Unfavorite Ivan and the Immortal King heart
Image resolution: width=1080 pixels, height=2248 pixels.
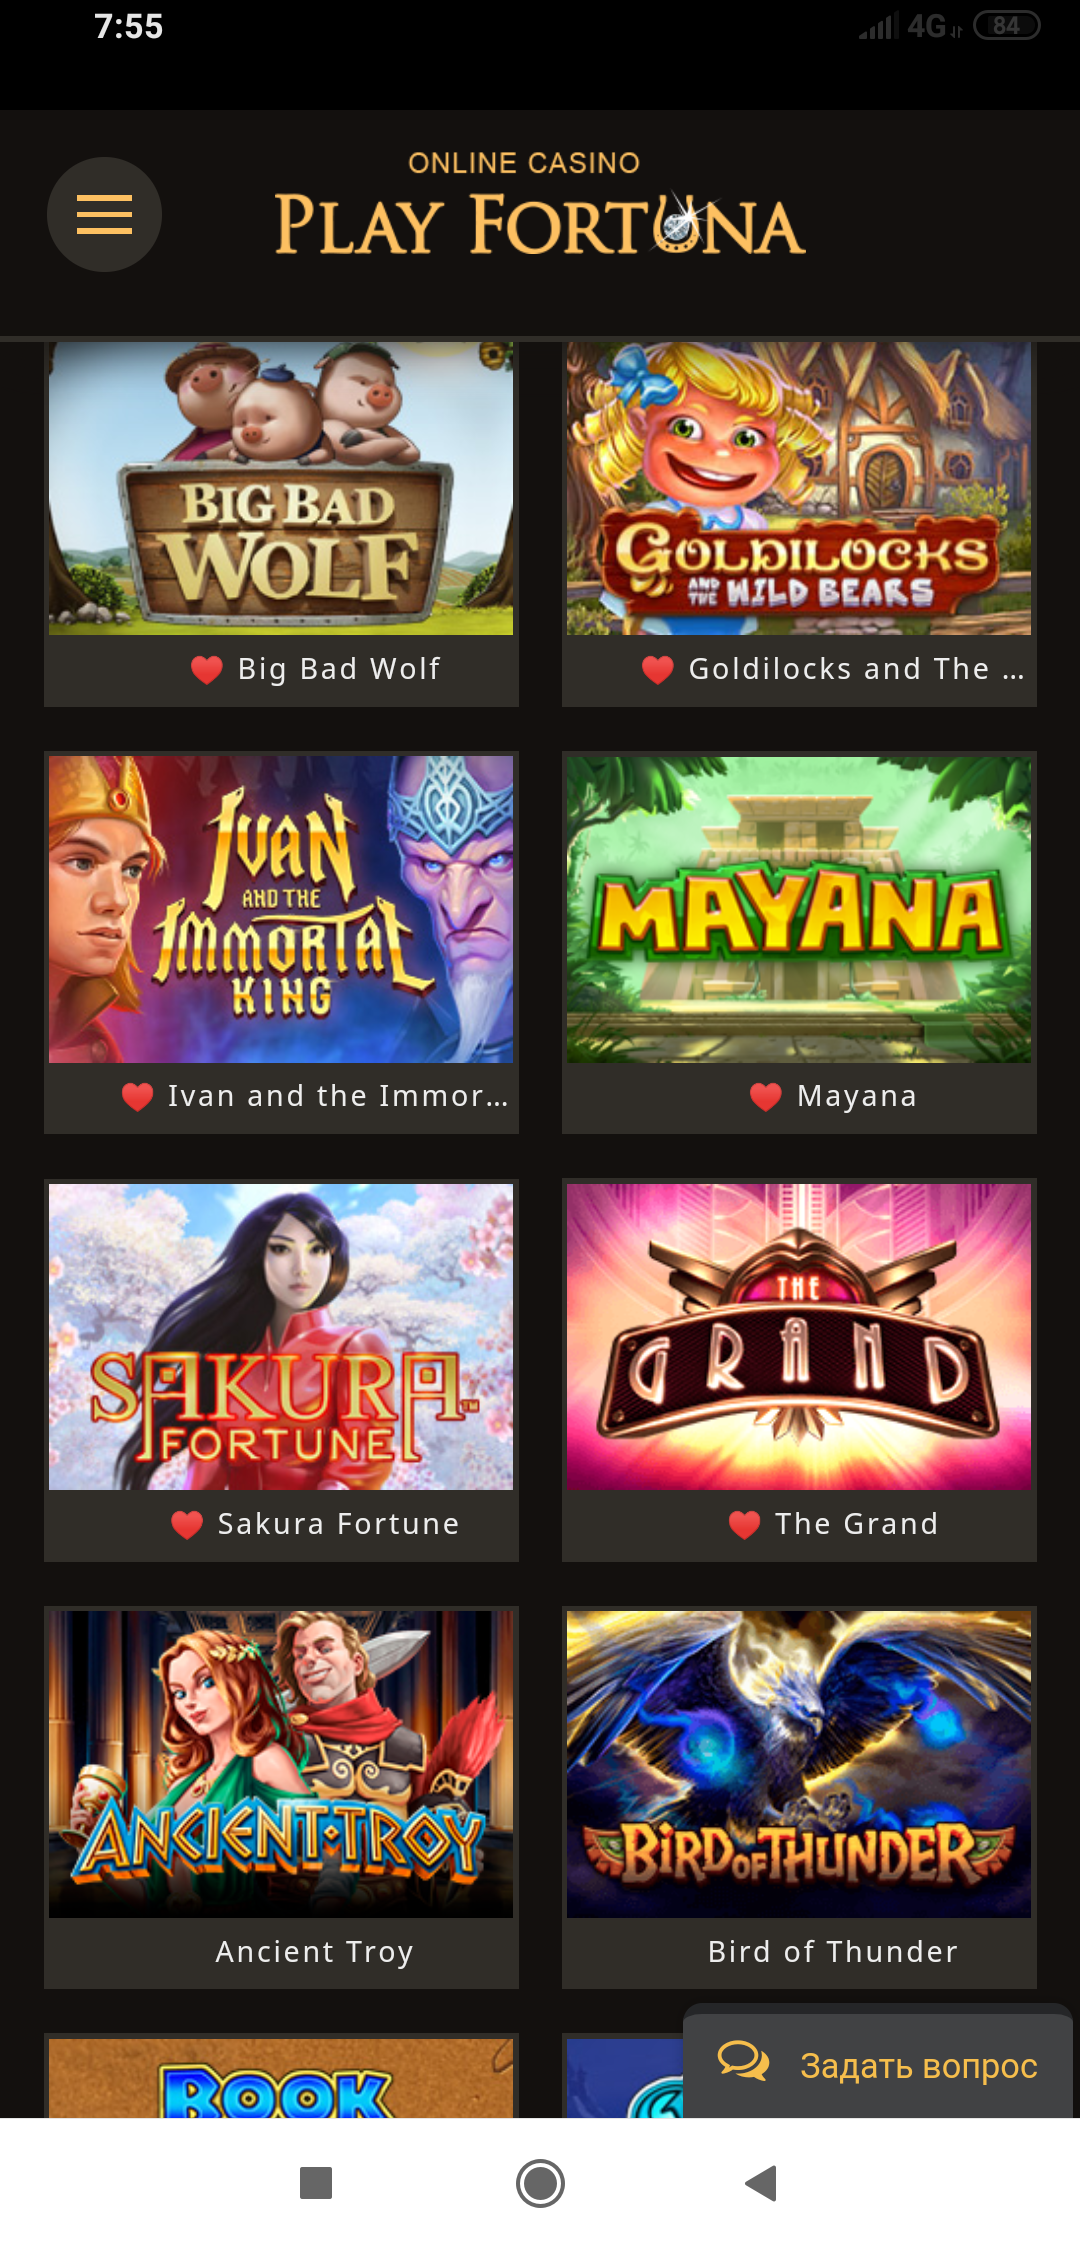pyautogui.click(x=137, y=1097)
